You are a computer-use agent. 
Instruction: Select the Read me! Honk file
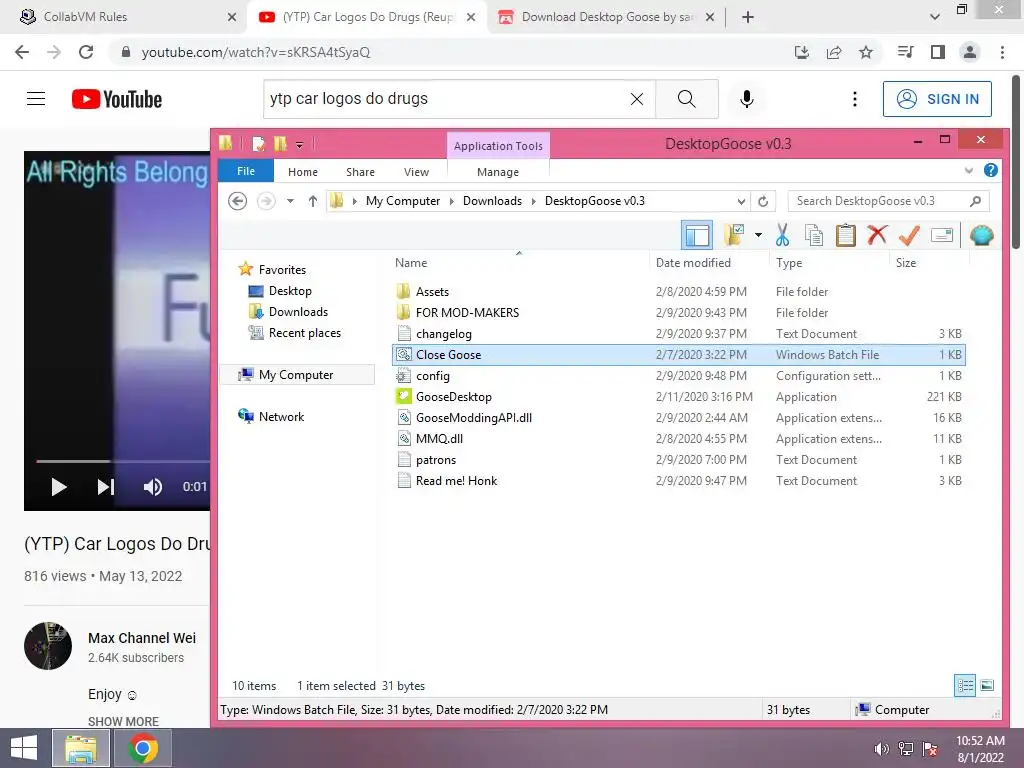pyautogui.click(x=456, y=481)
